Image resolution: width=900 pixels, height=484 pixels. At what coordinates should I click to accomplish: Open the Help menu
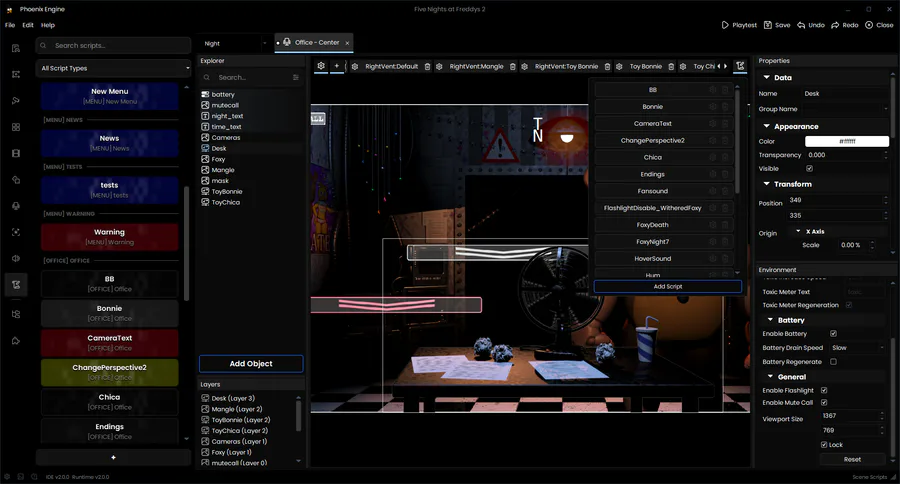coord(48,25)
